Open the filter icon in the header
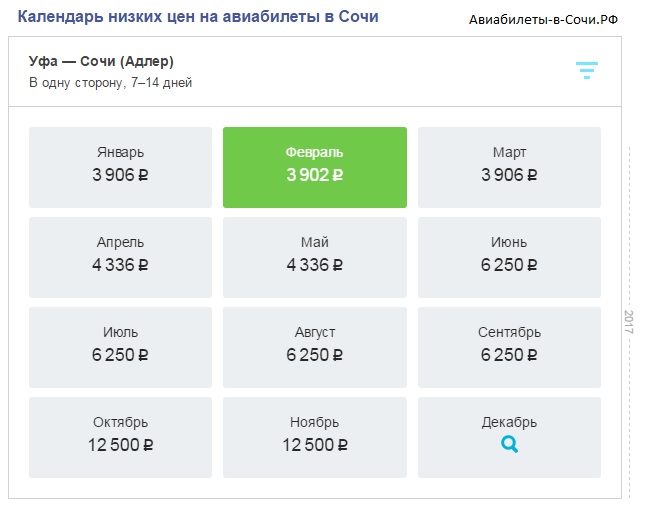The width and height of the screenshot is (648, 510). (x=586, y=70)
